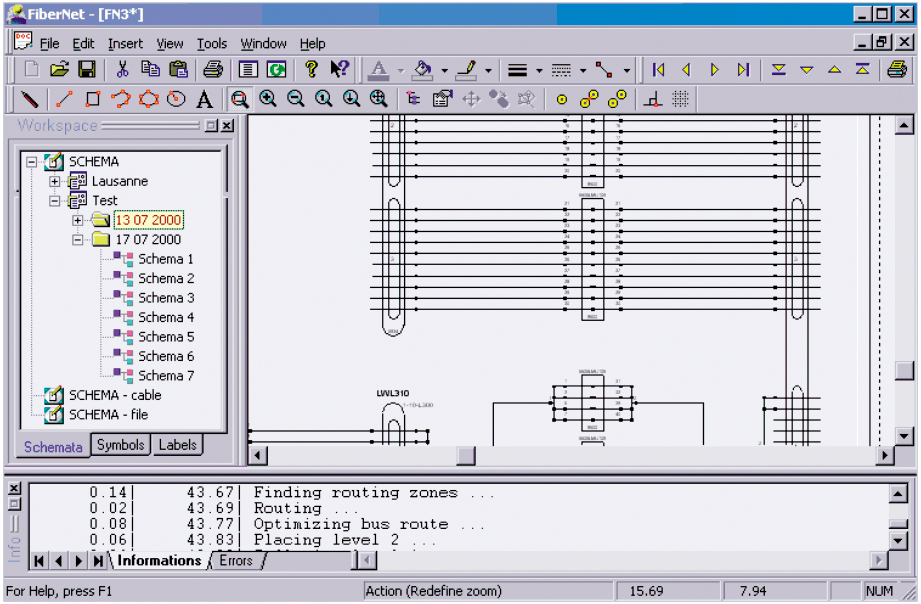921x604 pixels.
Task: Close the Workspace panel
Action: pyautogui.click(x=227, y=126)
